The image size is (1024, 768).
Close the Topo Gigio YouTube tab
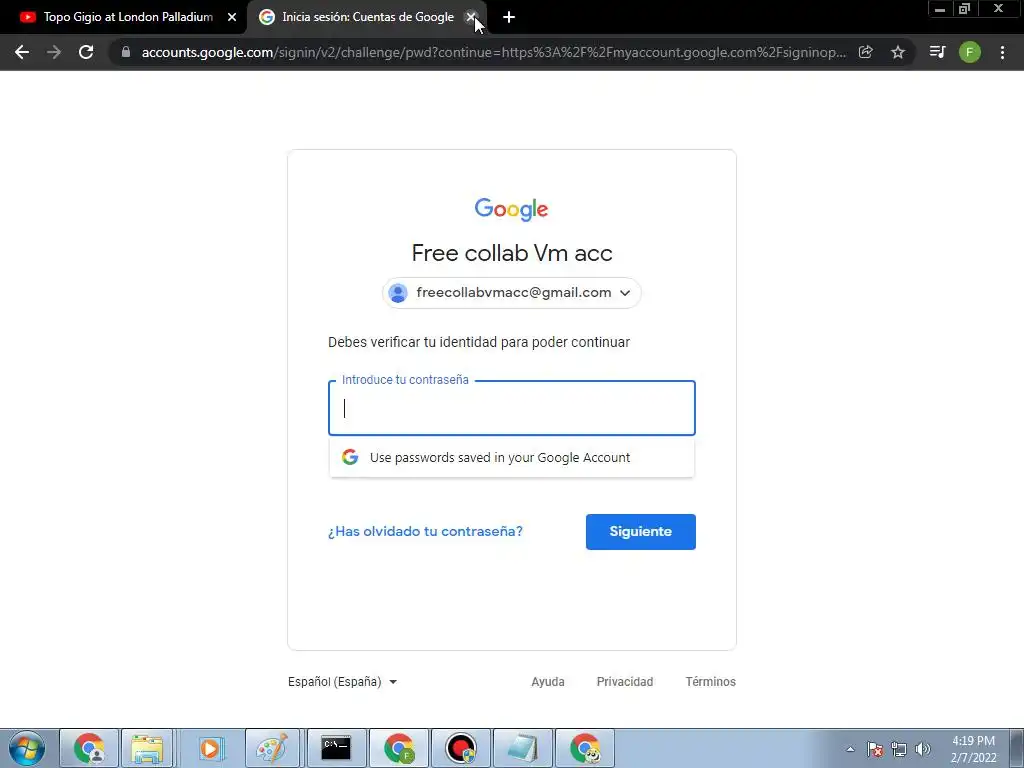pos(232,17)
